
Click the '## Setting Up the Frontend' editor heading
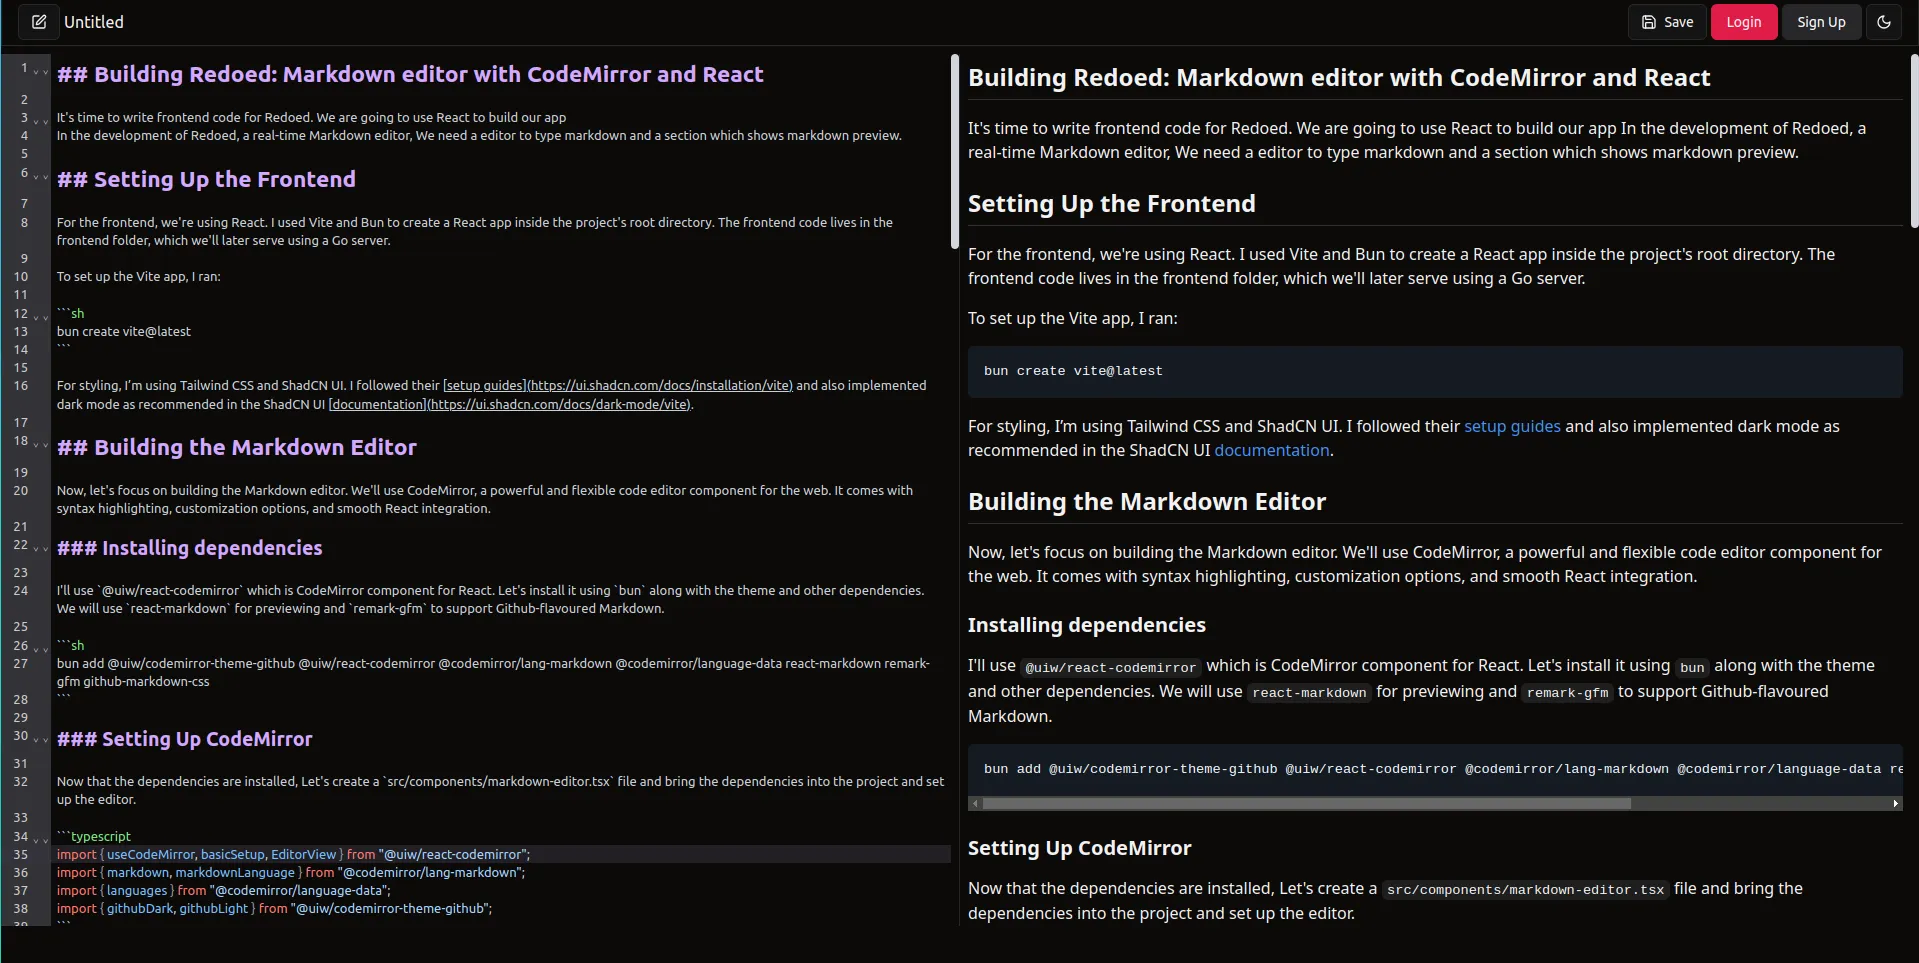(x=206, y=179)
